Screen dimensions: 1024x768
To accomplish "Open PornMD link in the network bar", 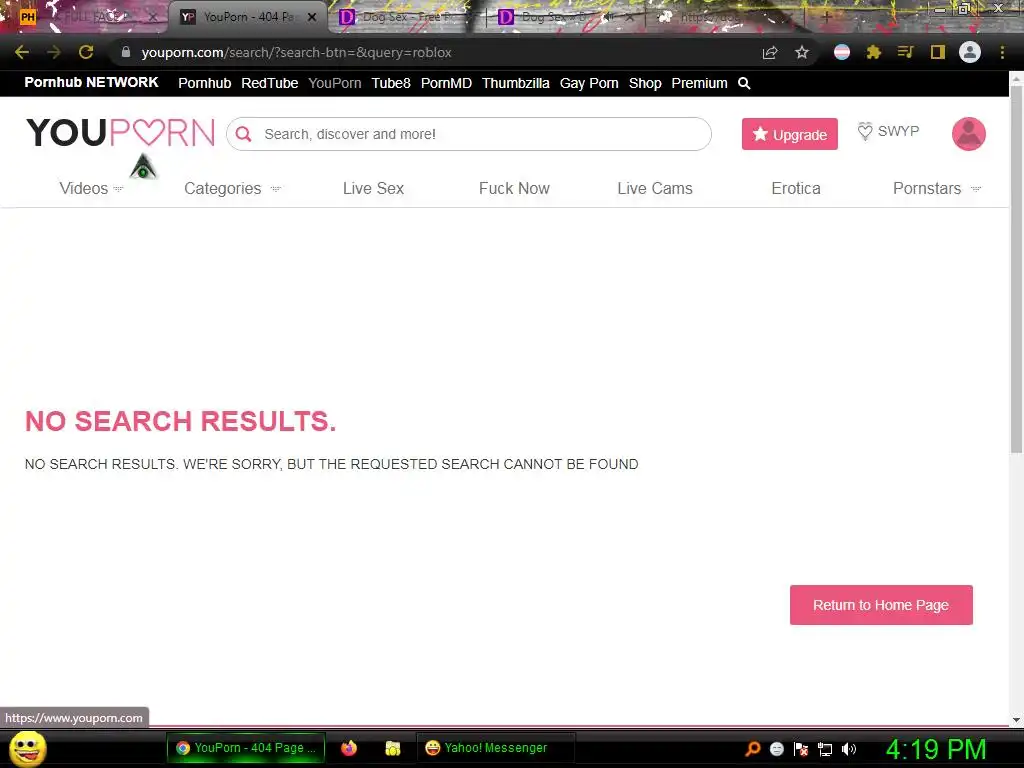I will pyautogui.click(x=446, y=83).
